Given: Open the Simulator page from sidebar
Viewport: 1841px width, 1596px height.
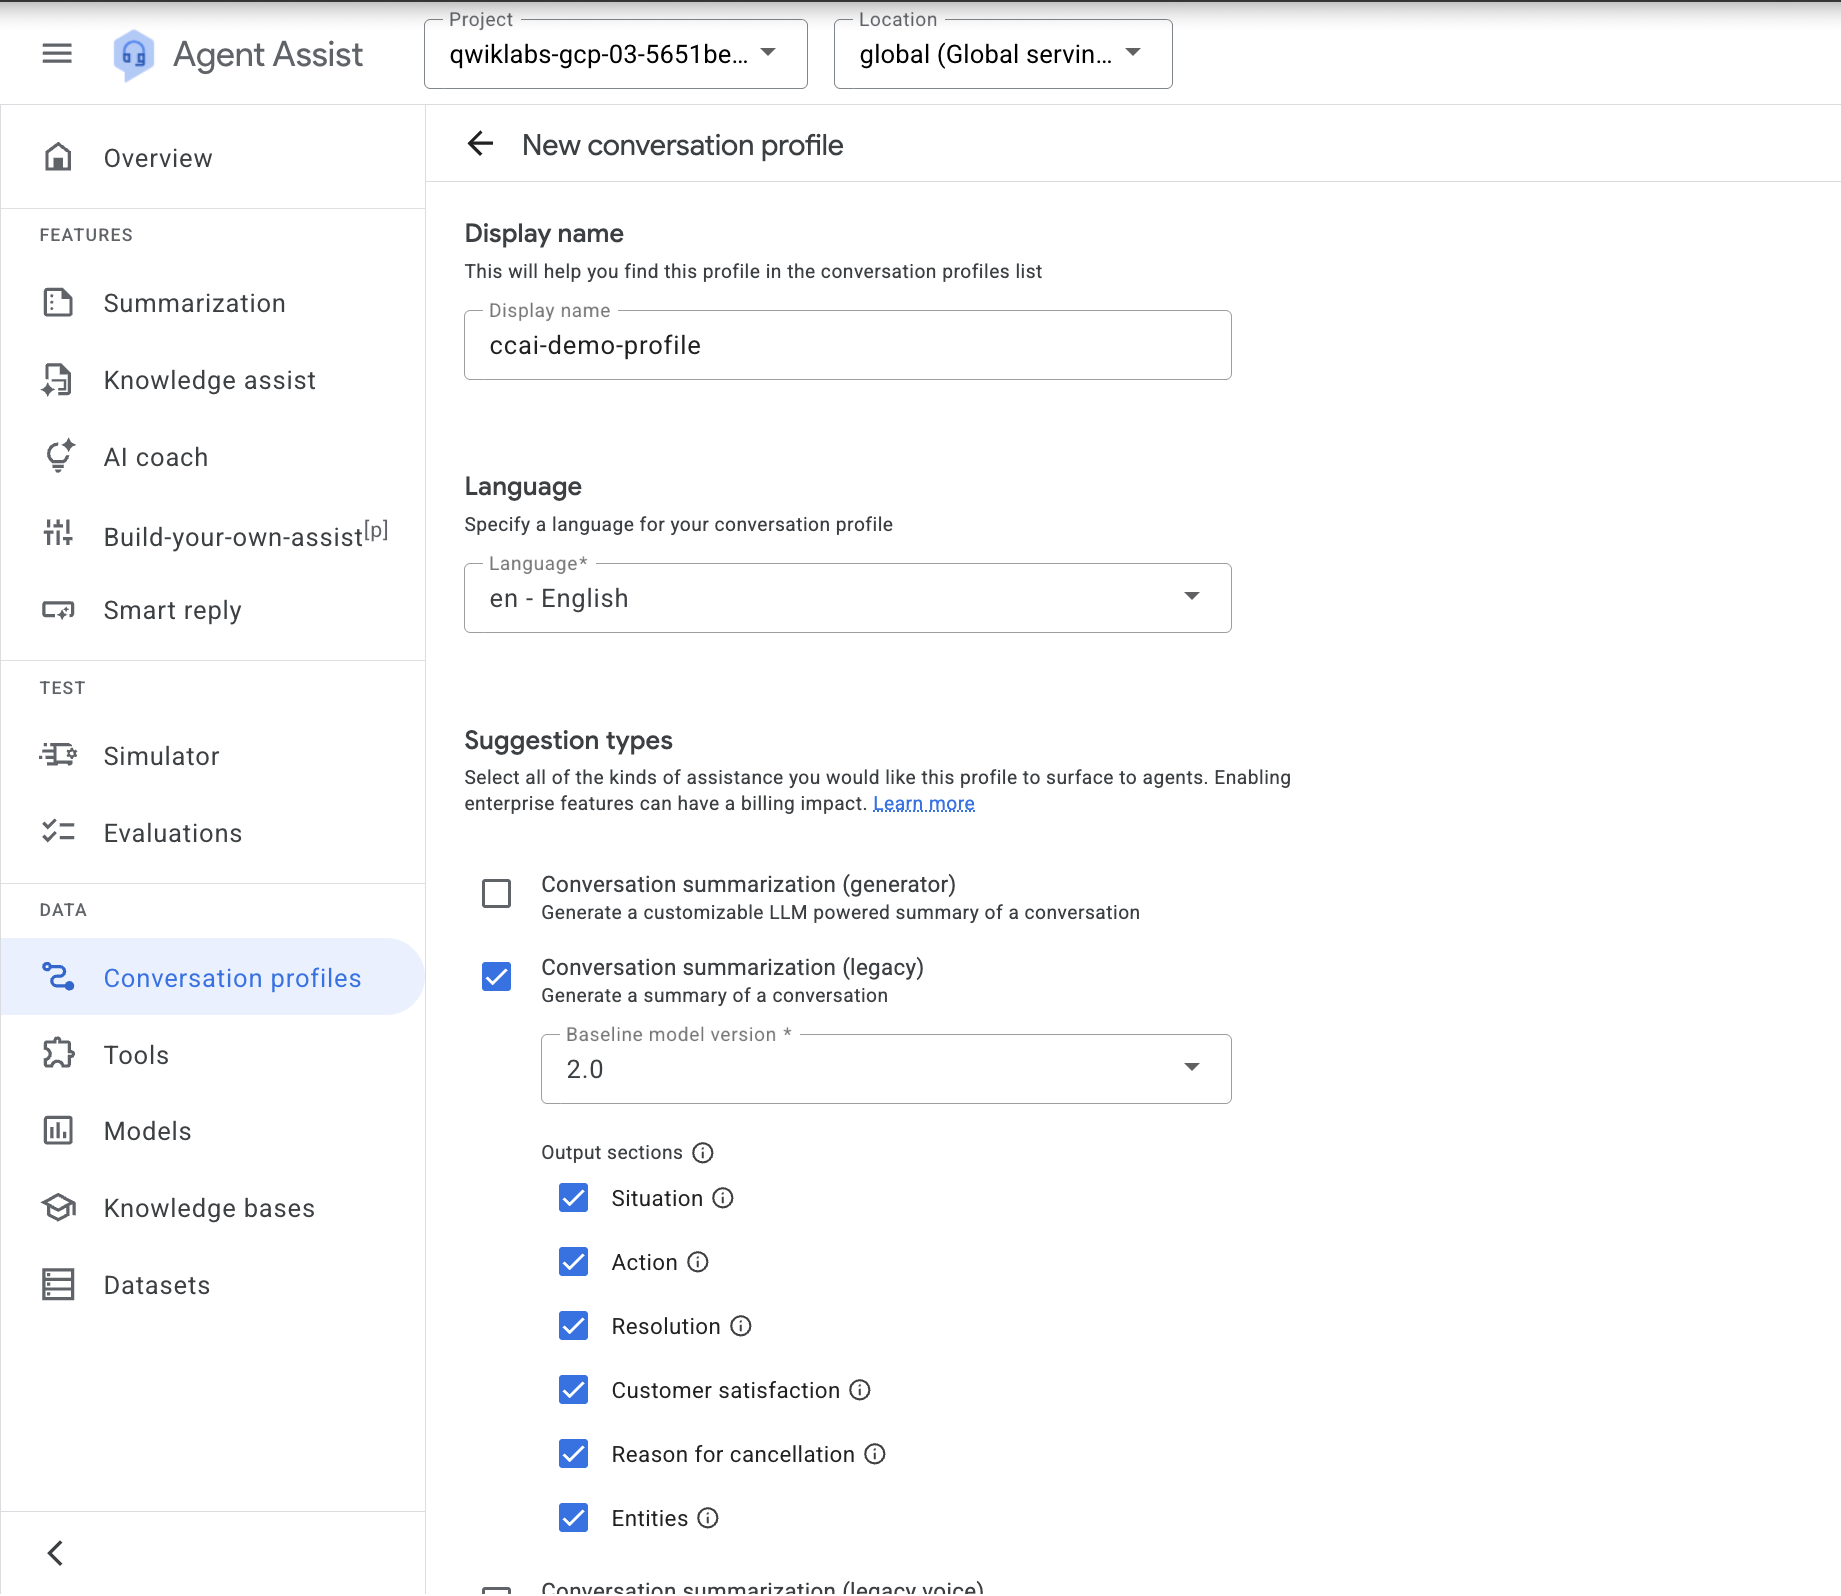Looking at the screenshot, I should 161,756.
